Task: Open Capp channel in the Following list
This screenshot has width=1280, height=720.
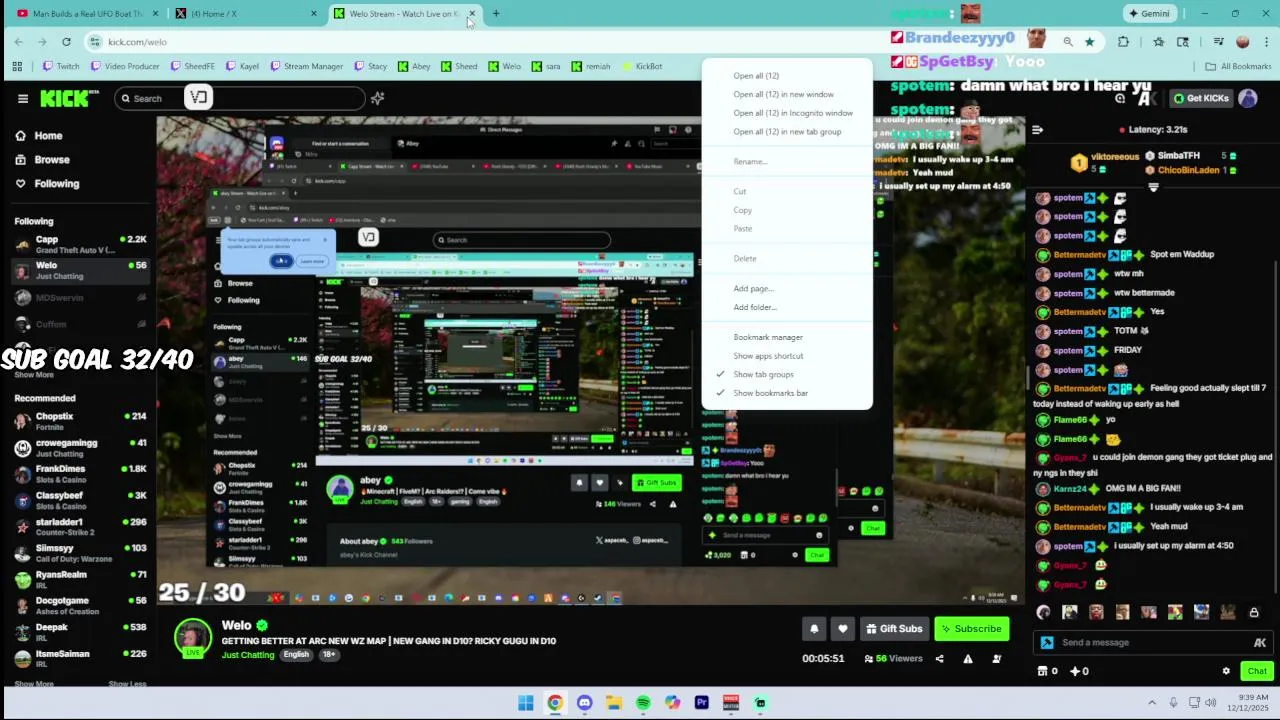Action: tap(80, 245)
